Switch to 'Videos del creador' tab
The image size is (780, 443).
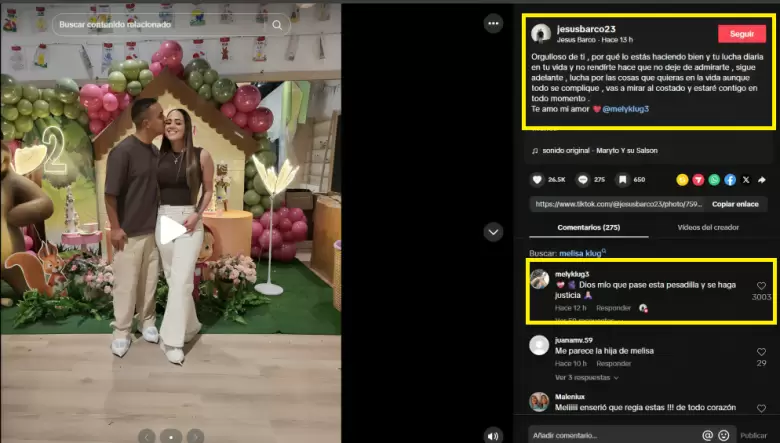click(710, 228)
